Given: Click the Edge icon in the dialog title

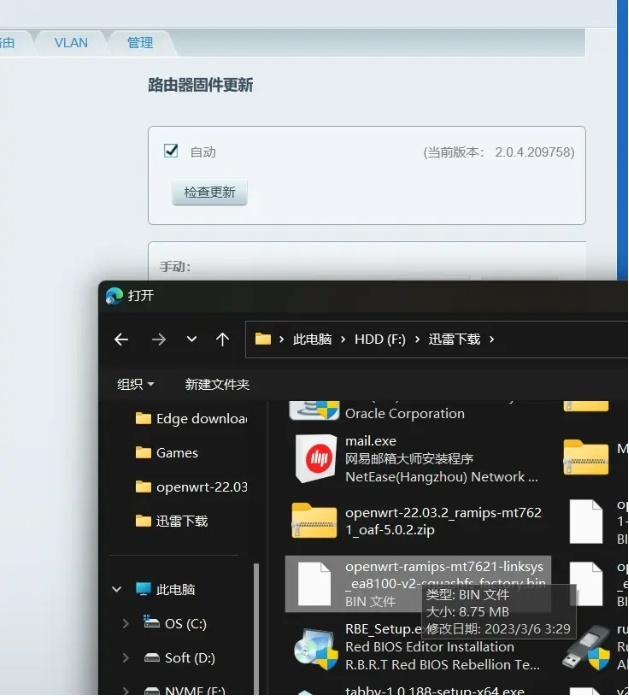Looking at the screenshot, I should click(x=114, y=296).
